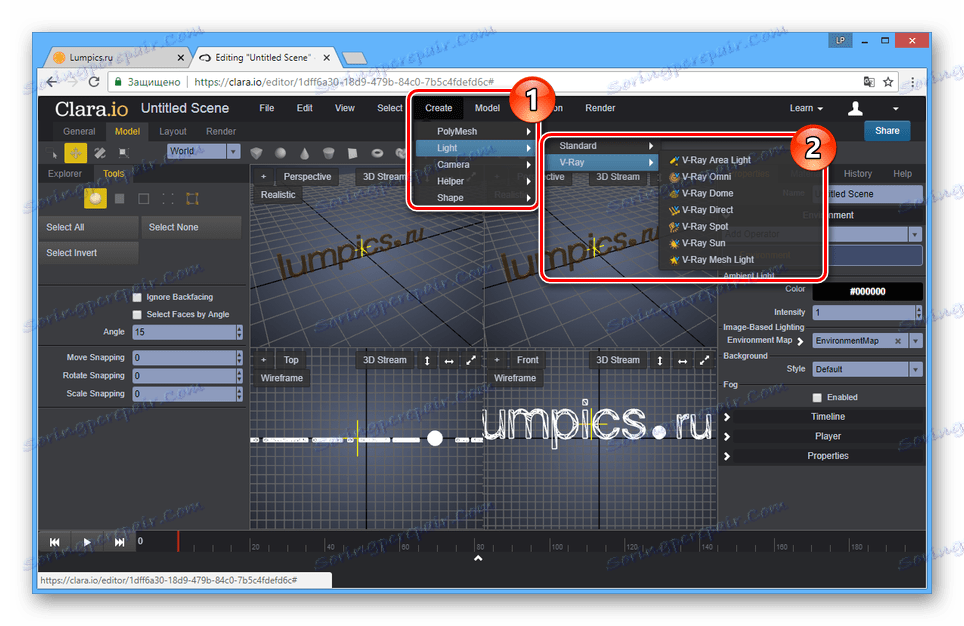964x626 pixels.
Task: Expand Front viewport horizontally
Action: 682,360
